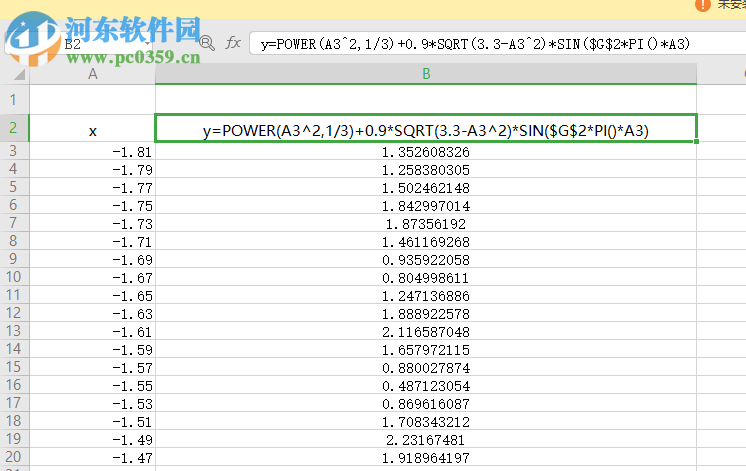This screenshot has height=471, width=746.
Task: Click empty cell A1
Action: coord(92,99)
